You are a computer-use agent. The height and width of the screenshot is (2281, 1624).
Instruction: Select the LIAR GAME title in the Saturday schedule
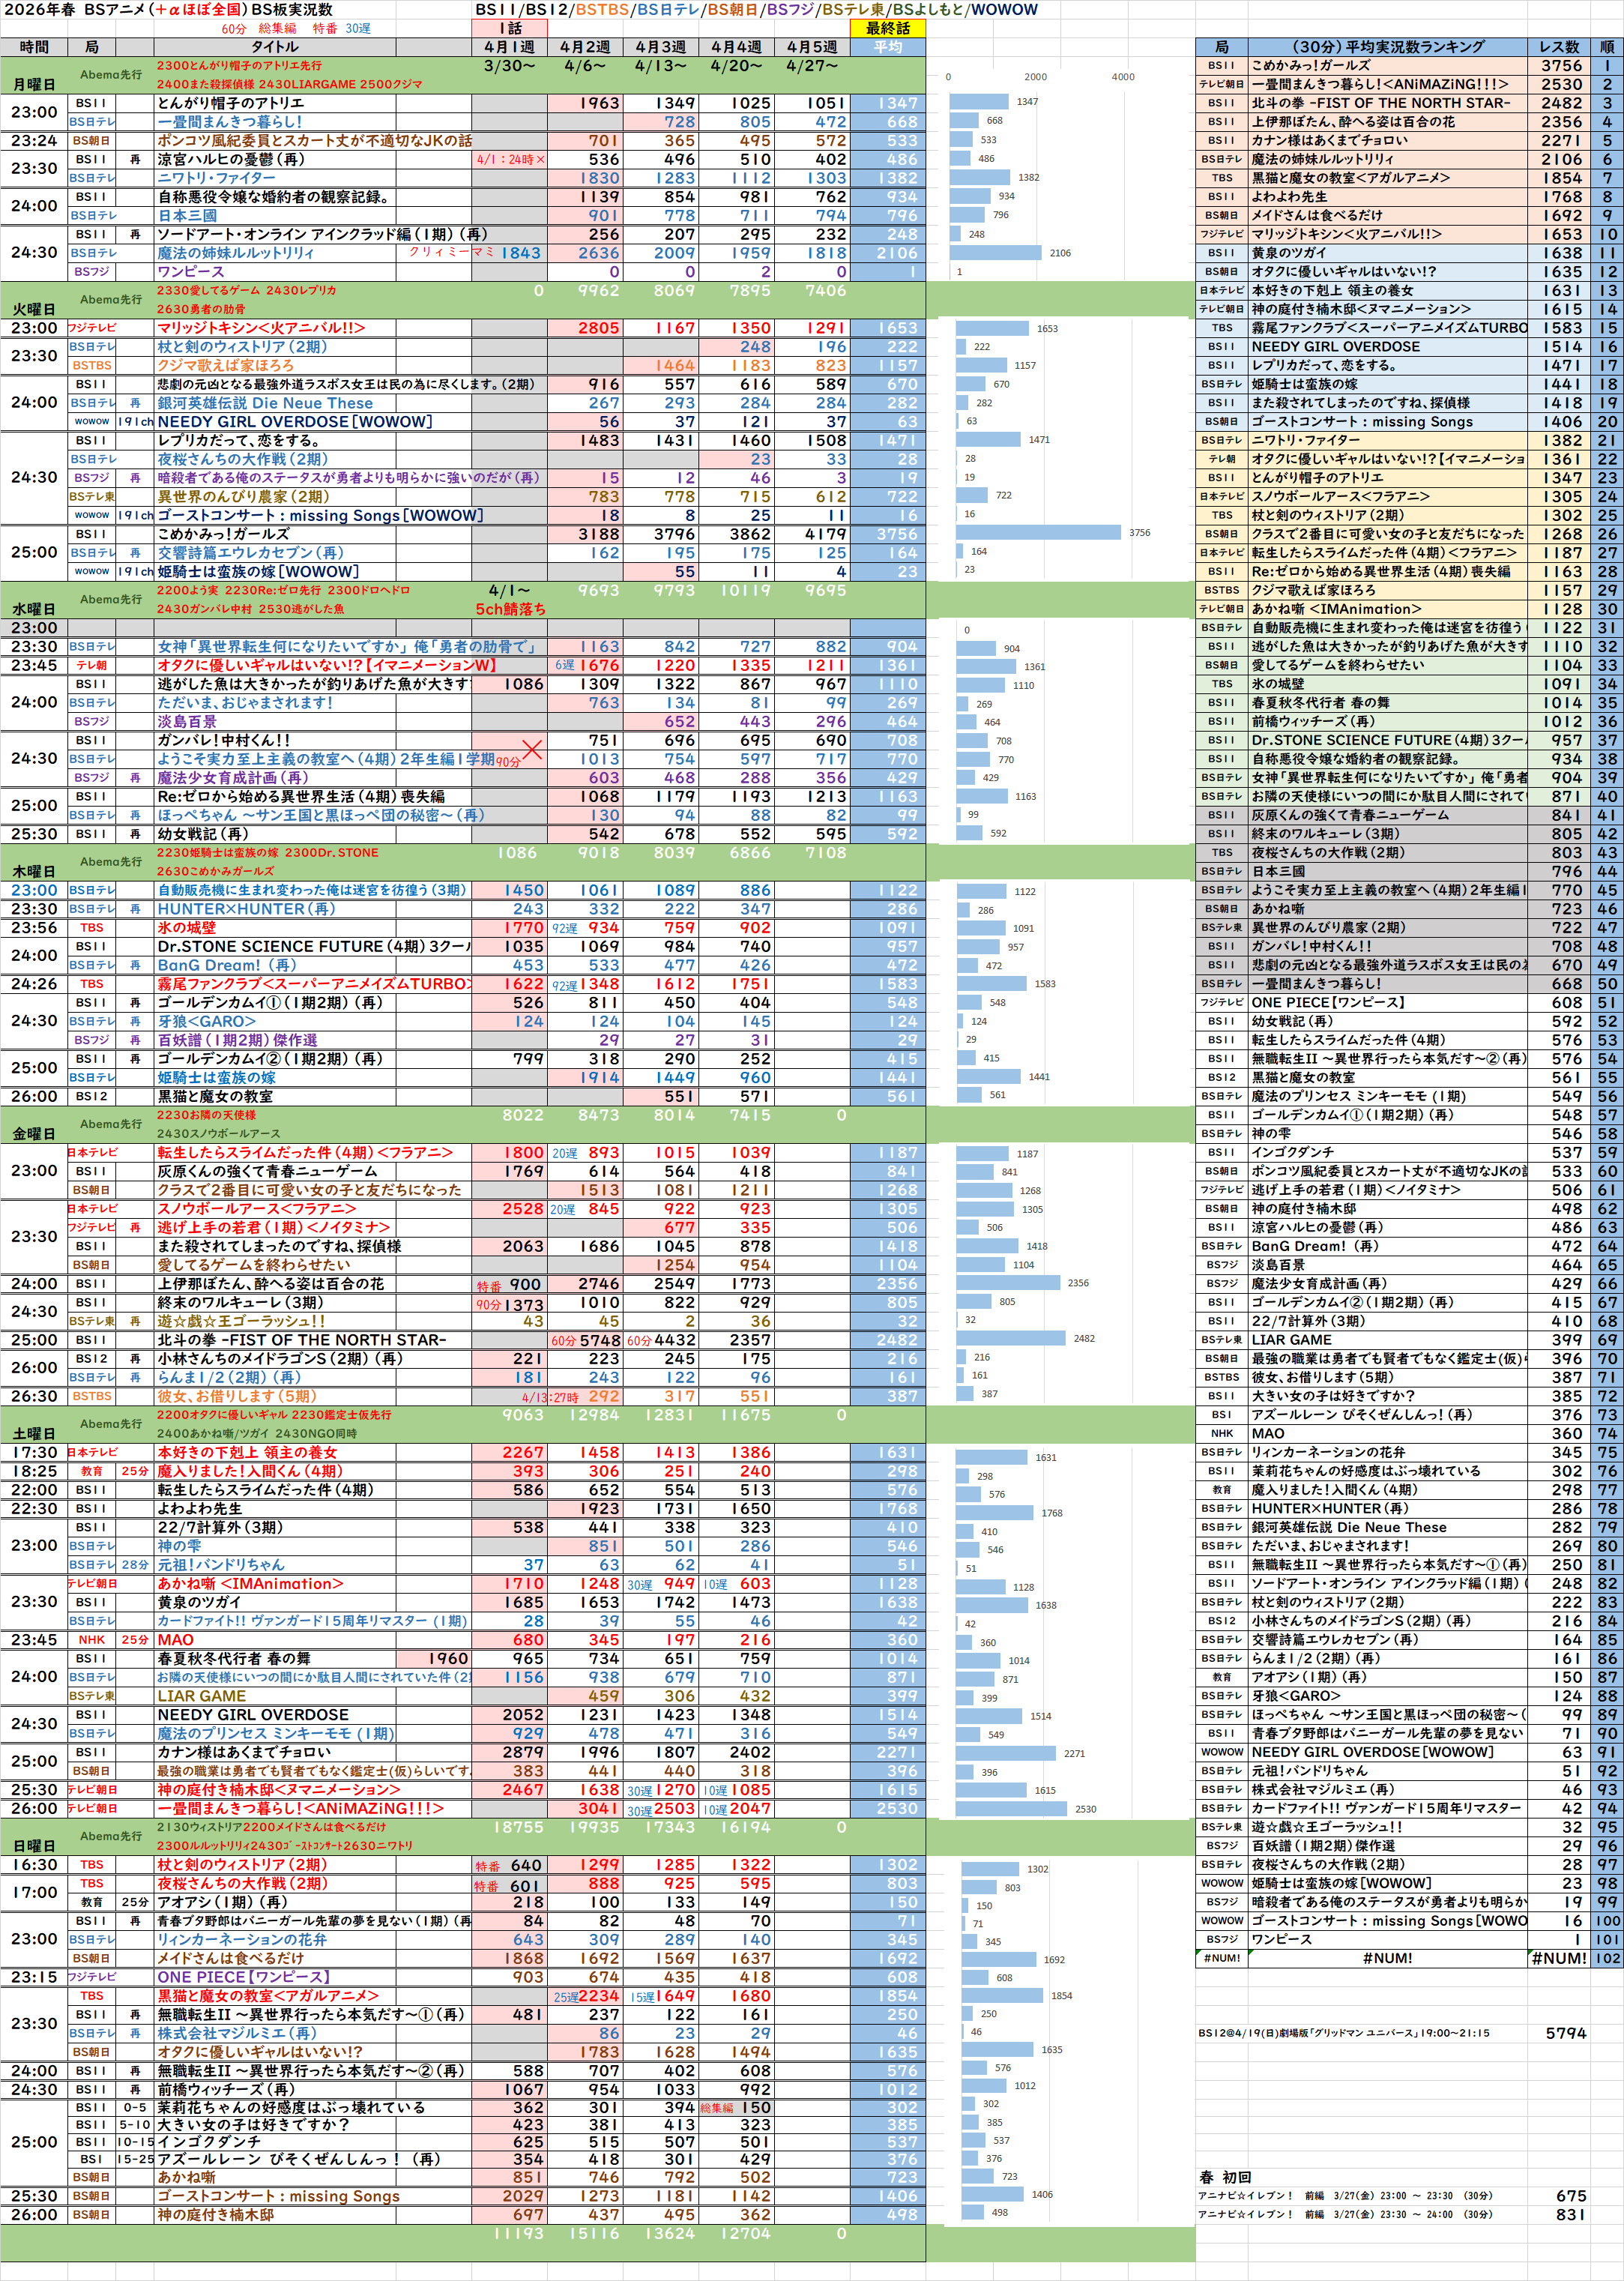201,1696
